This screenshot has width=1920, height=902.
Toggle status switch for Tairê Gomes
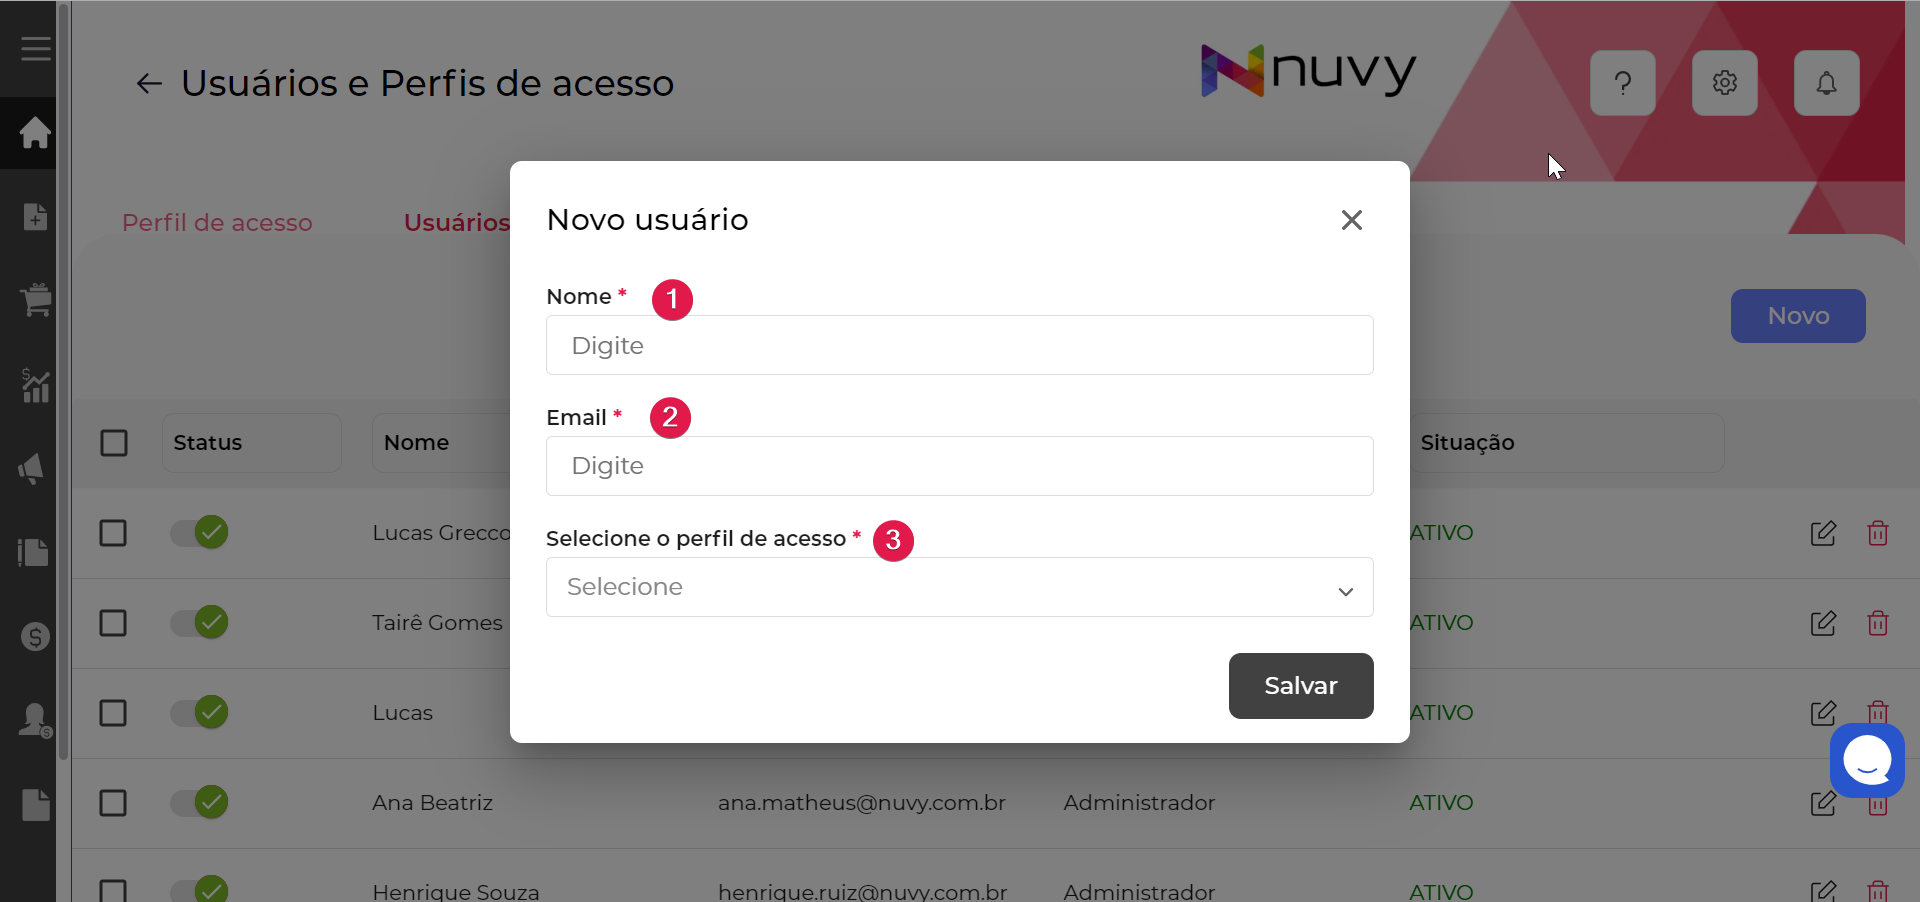(x=199, y=622)
